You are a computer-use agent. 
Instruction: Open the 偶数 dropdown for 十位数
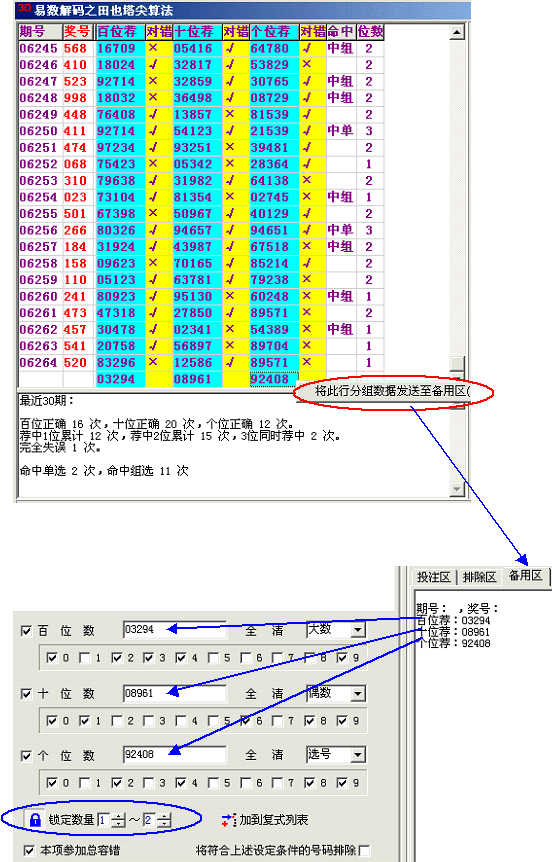[358, 694]
